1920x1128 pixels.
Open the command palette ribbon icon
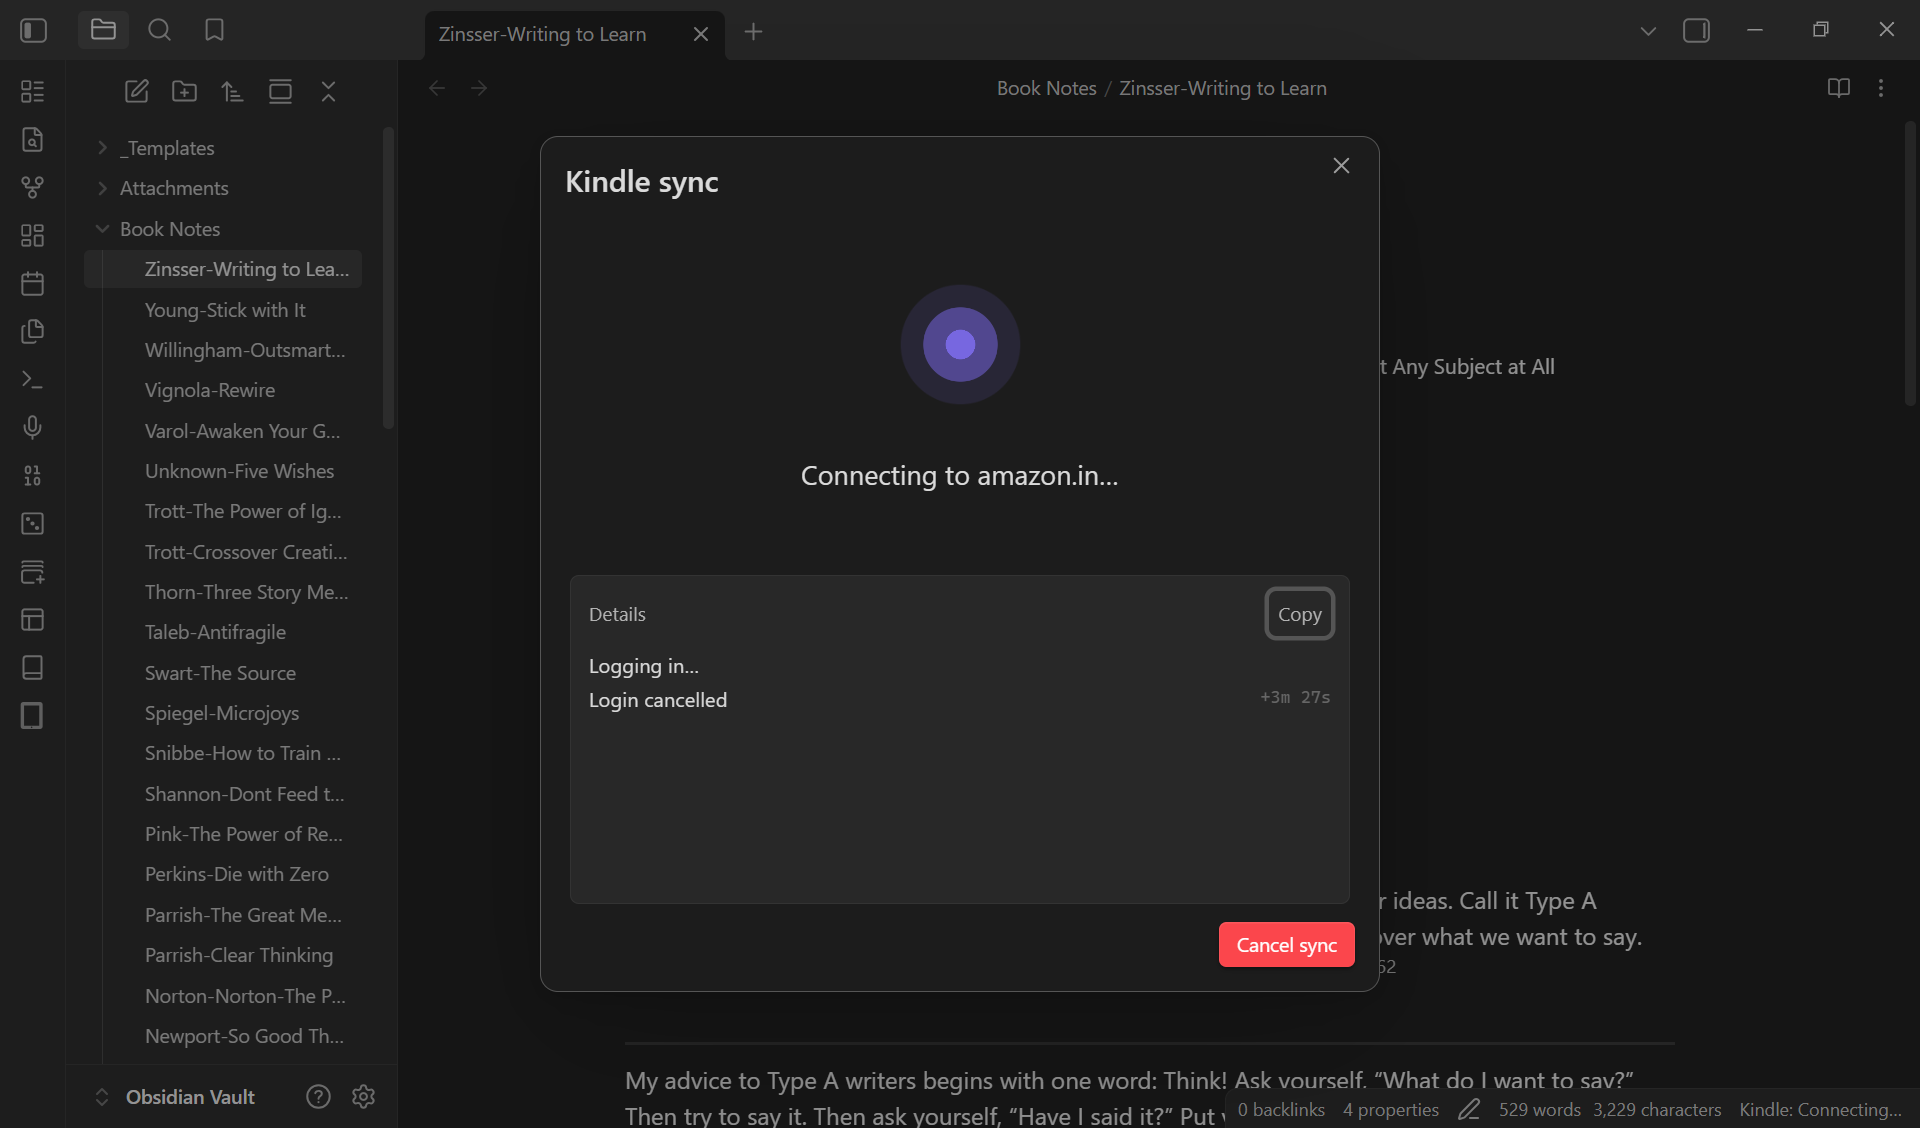click(32, 379)
